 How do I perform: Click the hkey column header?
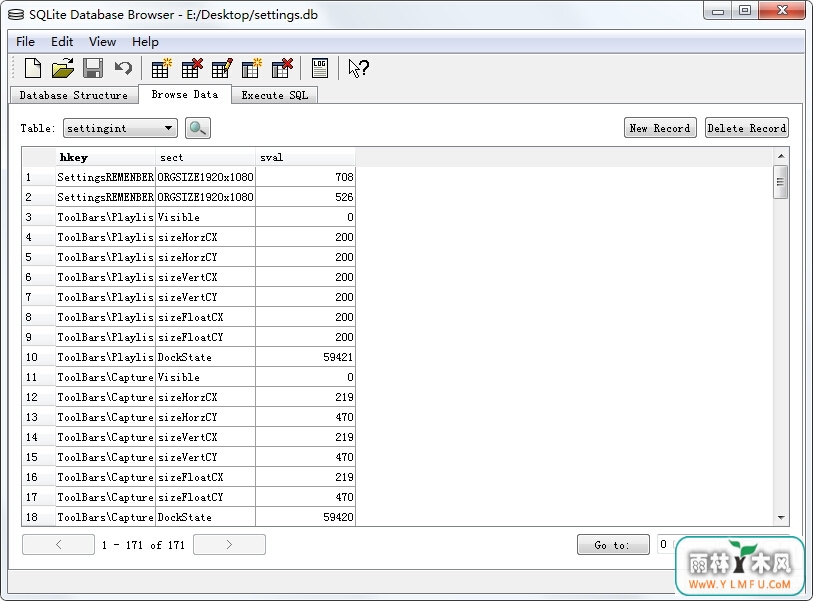105,158
